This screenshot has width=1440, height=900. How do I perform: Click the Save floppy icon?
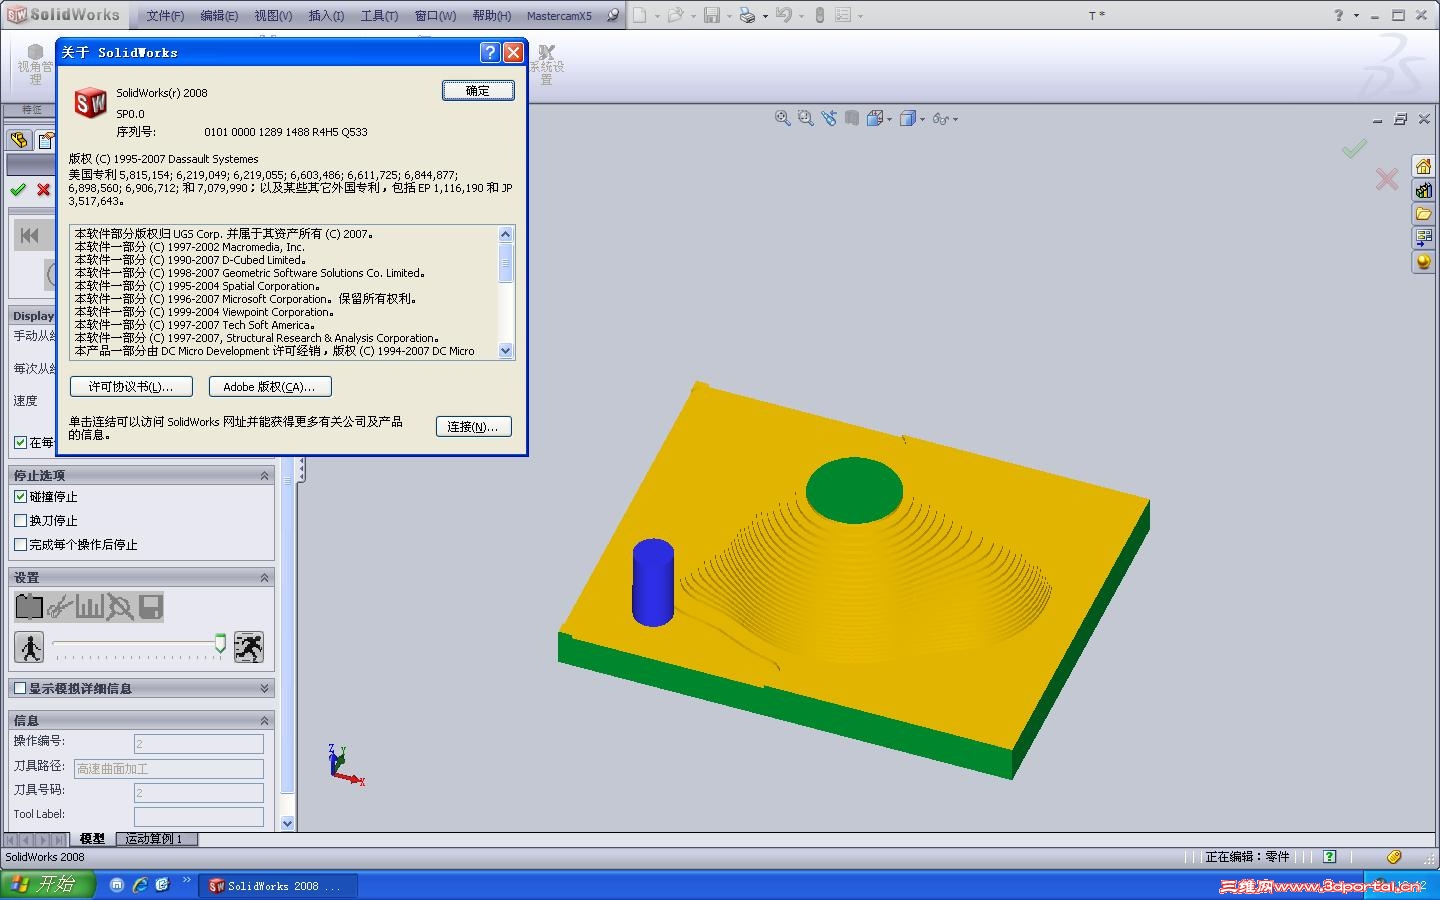[712, 15]
